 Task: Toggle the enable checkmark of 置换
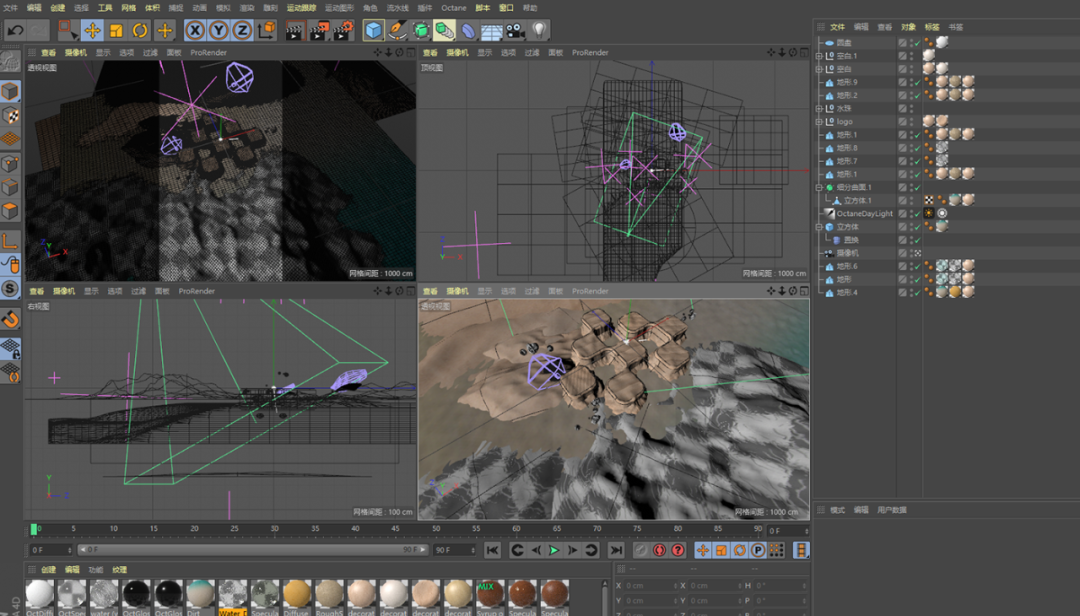(917, 240)
